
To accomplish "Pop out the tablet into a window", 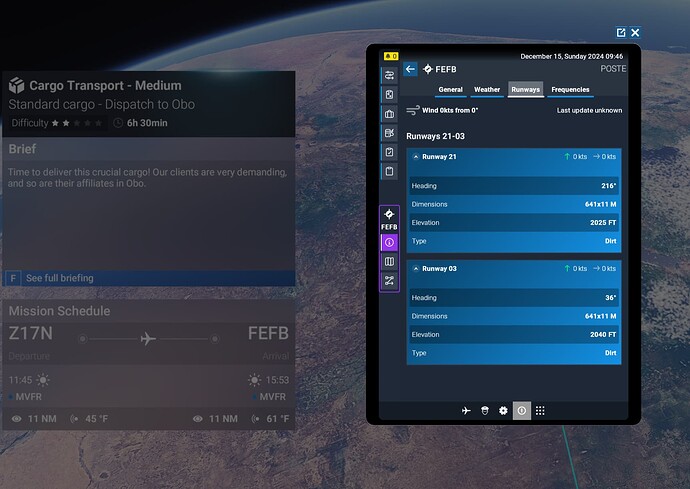I will [621, 33].
